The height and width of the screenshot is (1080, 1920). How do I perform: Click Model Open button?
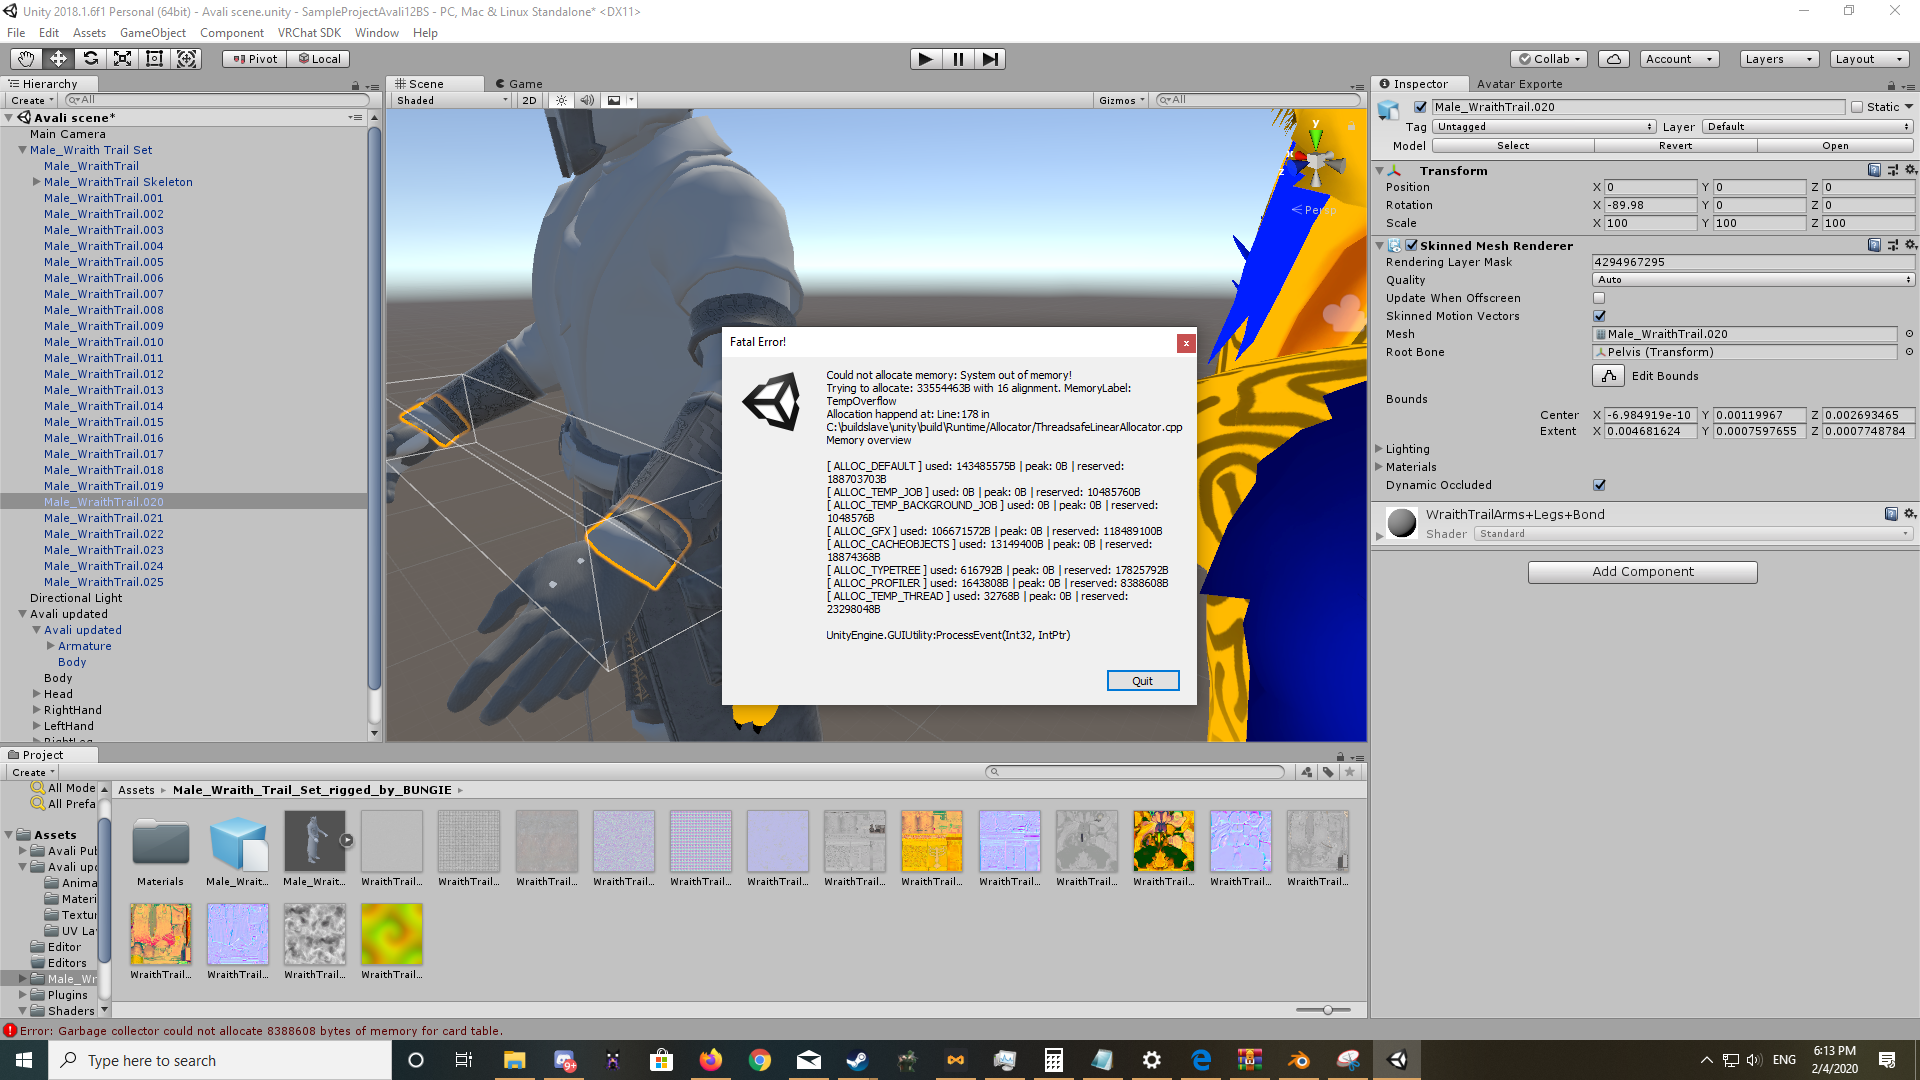tap(1835, 146)
